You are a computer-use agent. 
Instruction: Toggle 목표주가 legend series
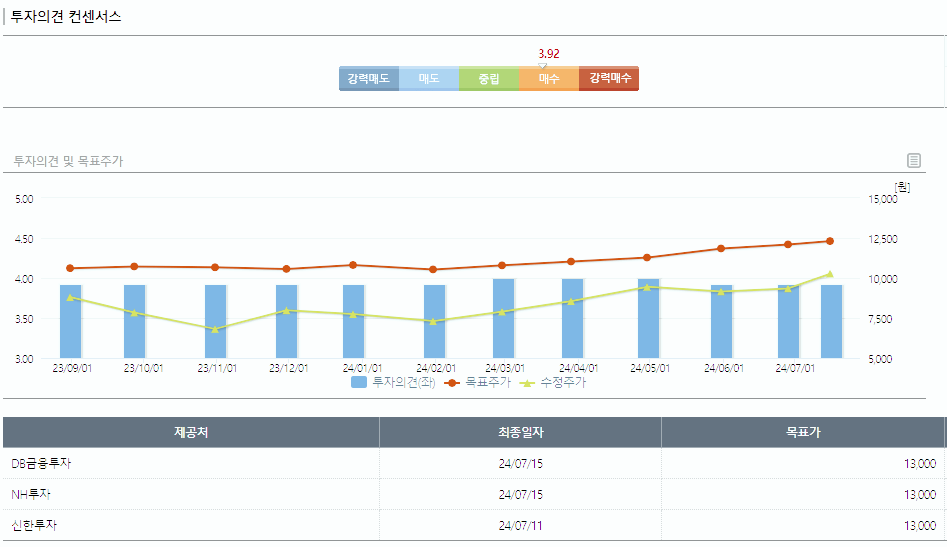pyautogui.click(x=478, y=382)
